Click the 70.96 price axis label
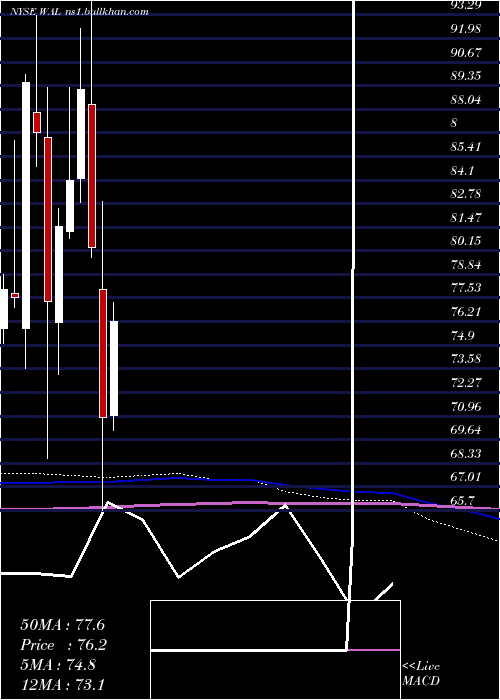The height and width of the screenshot is (700, 500). (x=466, y=406)
